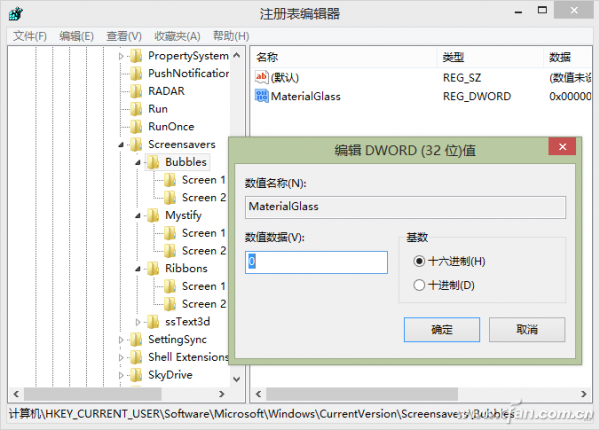Select the 十进制(D) decimal radio button

point(419,285)
